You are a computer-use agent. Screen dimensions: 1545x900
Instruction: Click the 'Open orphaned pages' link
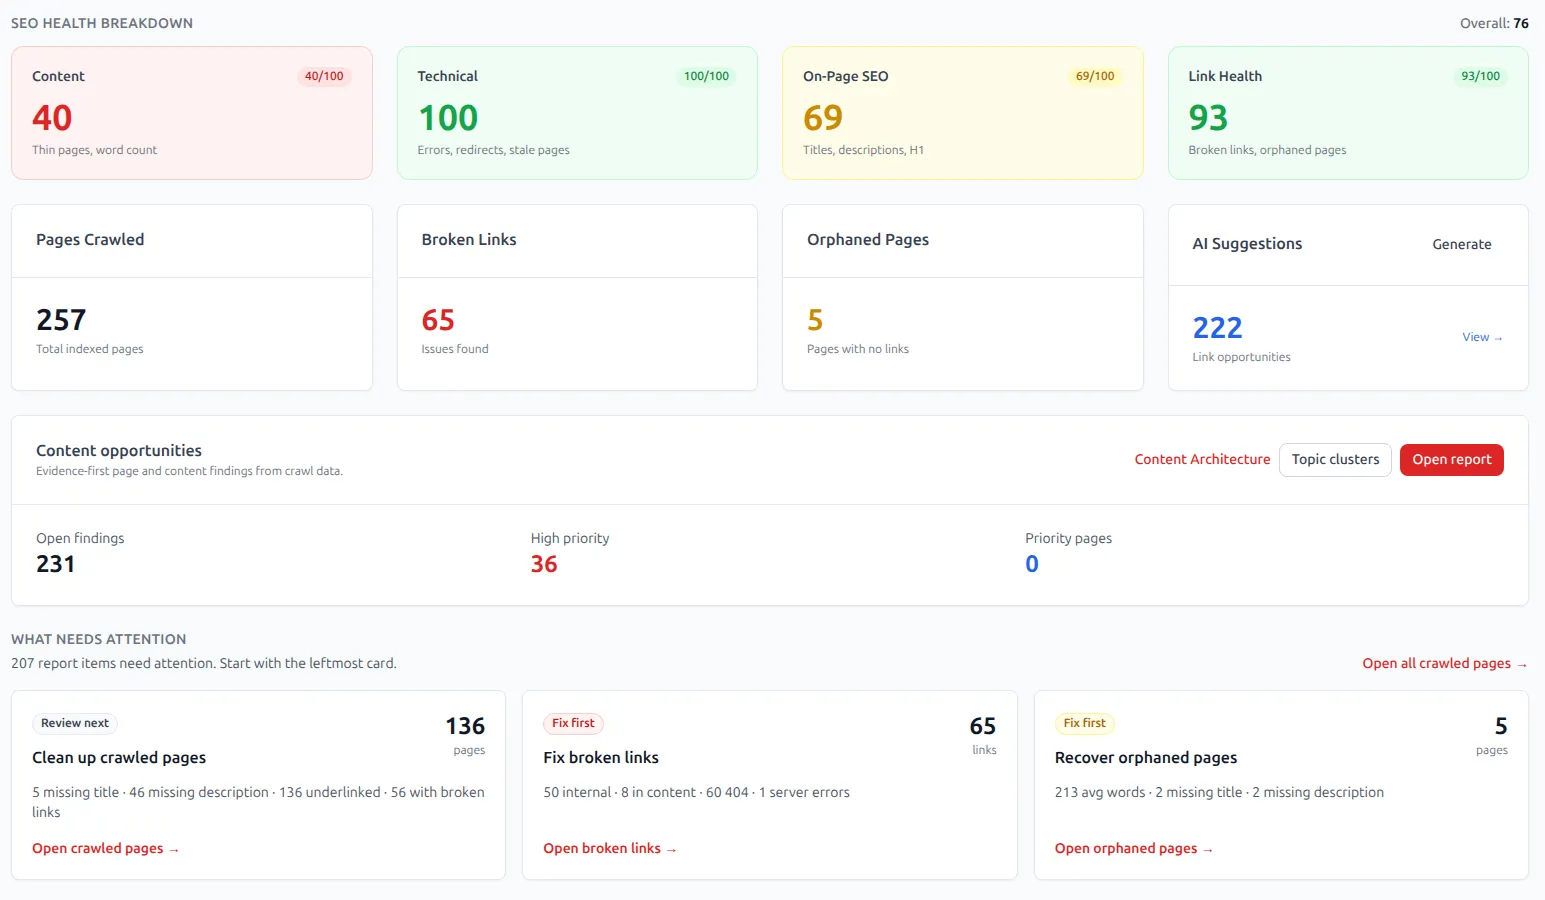(x=1133, y=849)
